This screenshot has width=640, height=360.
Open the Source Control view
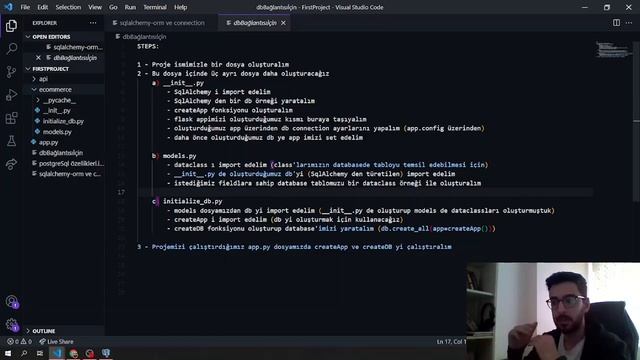click(11, 72)
